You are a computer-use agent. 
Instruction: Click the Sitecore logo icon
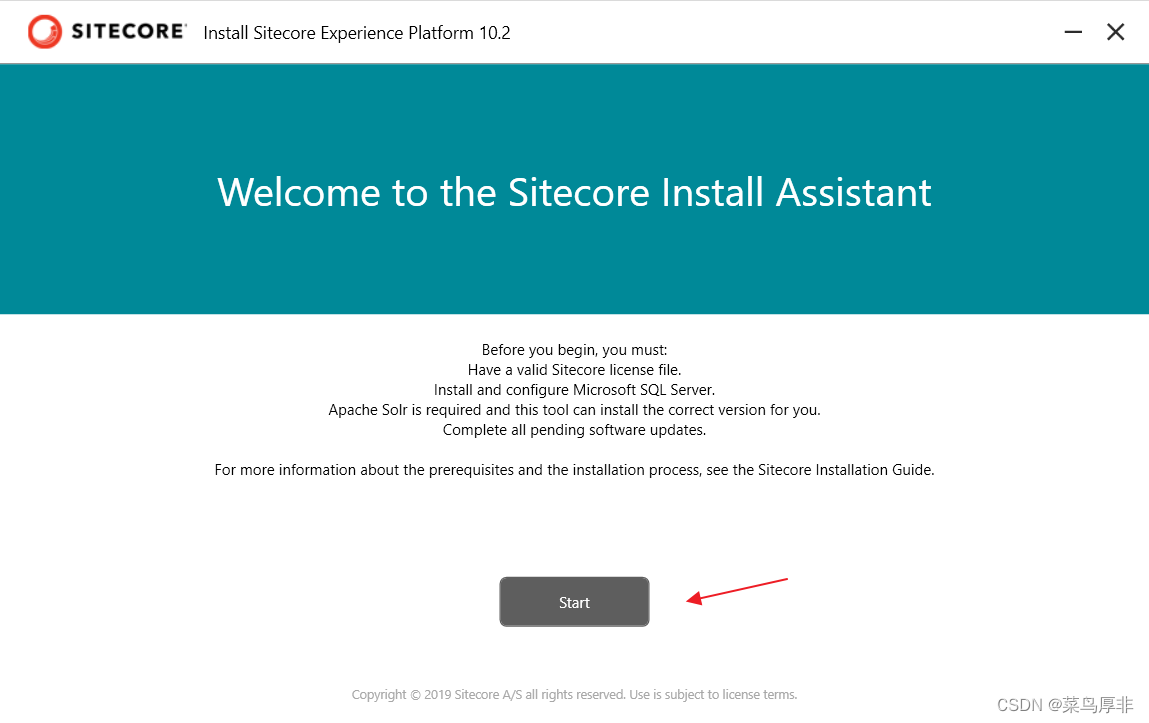click(x=45, y=31)
